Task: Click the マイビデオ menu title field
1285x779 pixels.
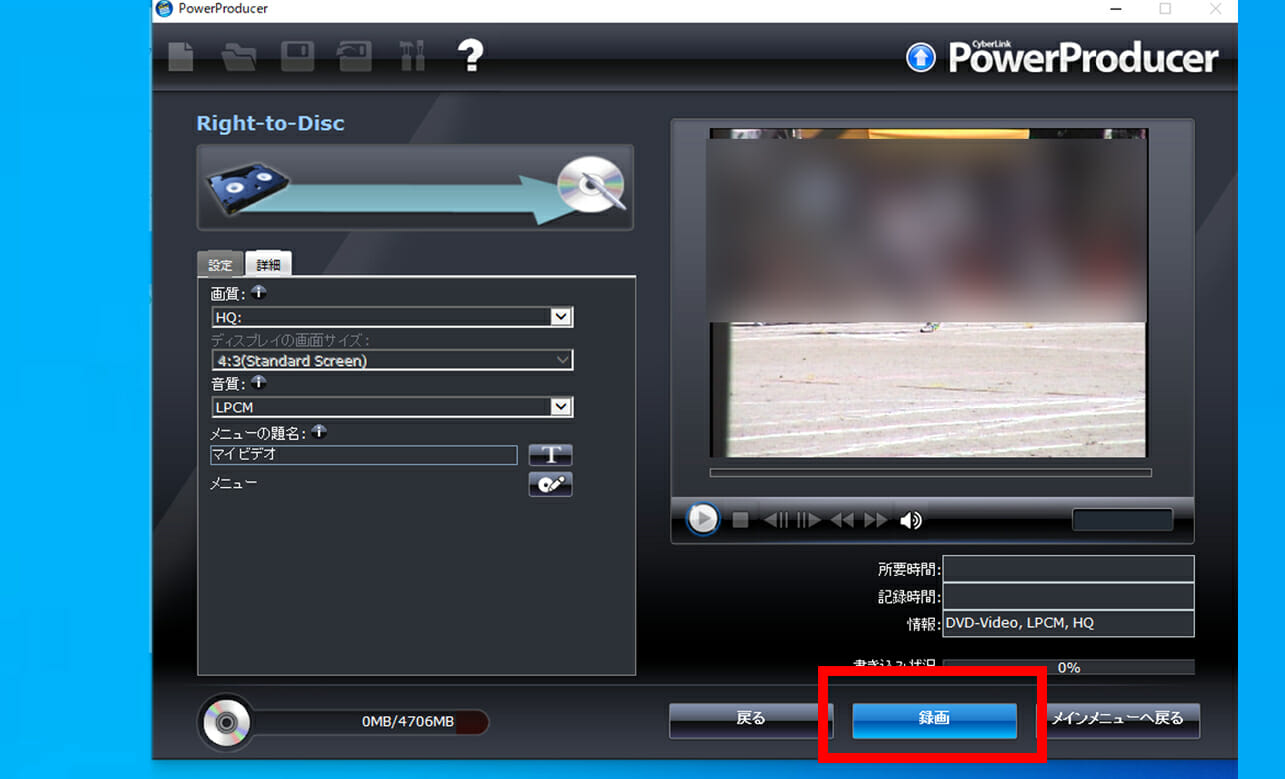Action: click(x=363, y=455)
